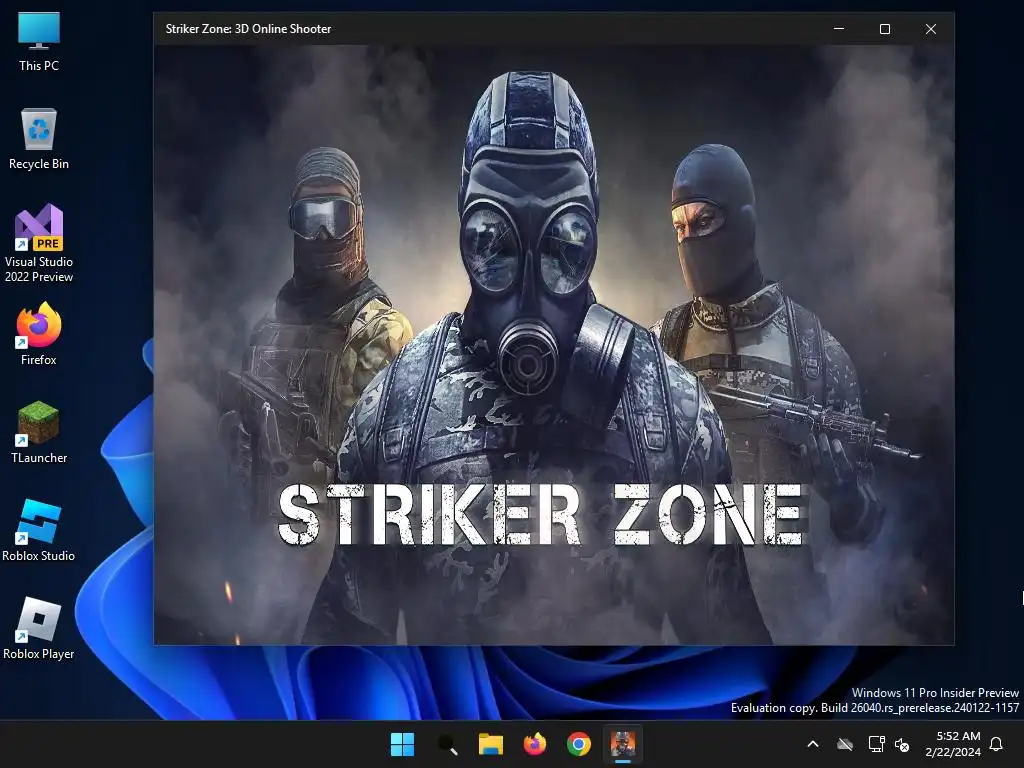Image resolution: width=1024 pixels, height=768 pixels.
Task: Open taskbar Search magnifier
Action: pyautogui.click(x=447, y=744)
